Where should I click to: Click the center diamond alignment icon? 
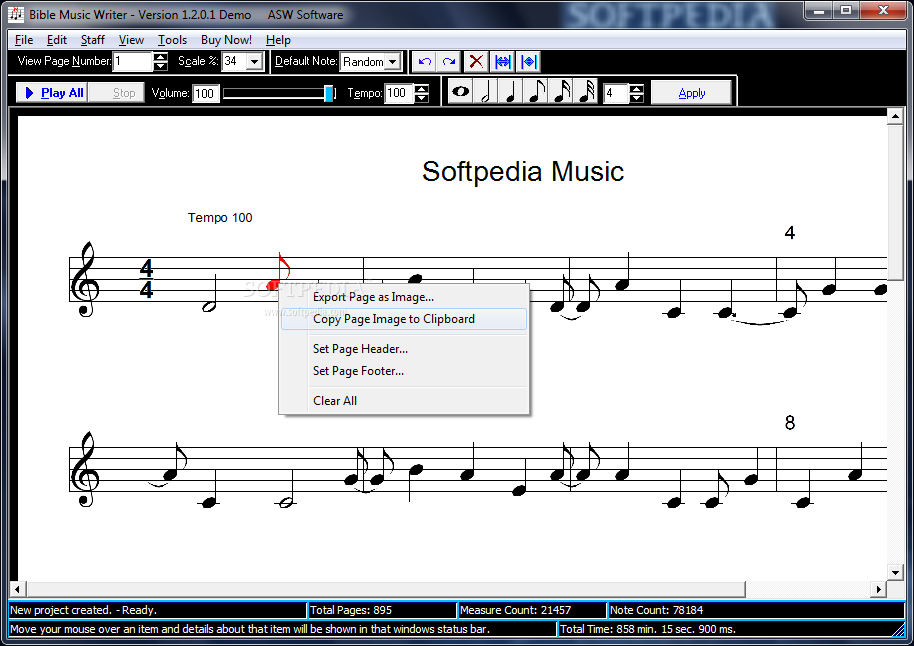[529, 61]
